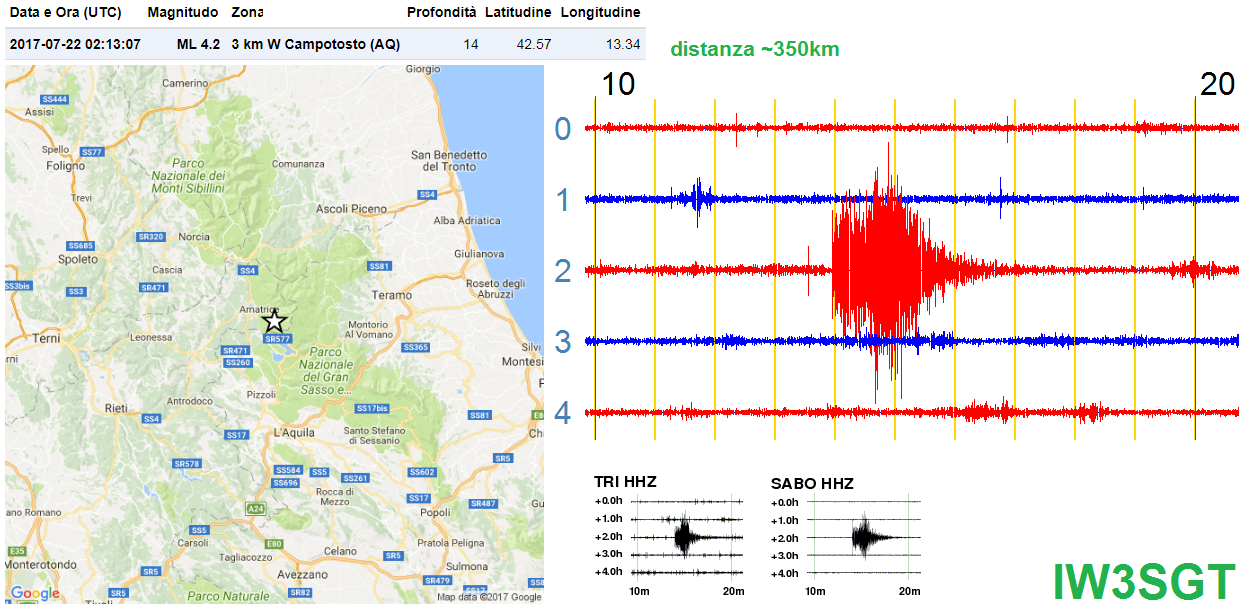Click the Norcia town label
The width and height of the screenshot is (1247, 609).
click(194, 237)
